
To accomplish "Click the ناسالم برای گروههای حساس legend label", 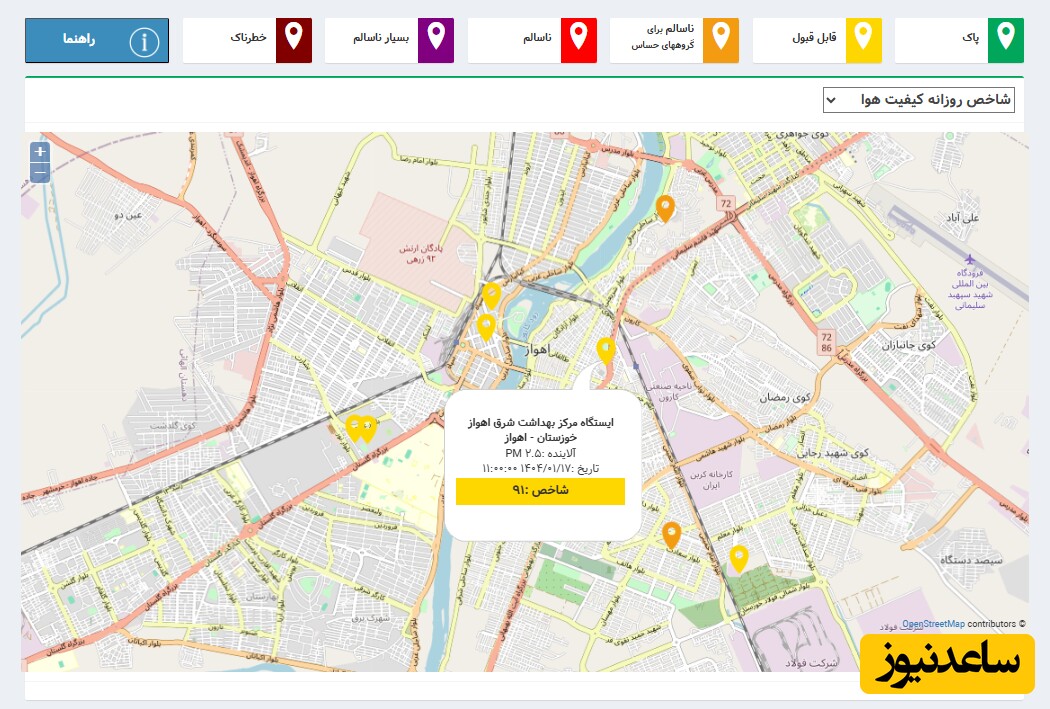I will pyautogui.click(x=662, y=37).
